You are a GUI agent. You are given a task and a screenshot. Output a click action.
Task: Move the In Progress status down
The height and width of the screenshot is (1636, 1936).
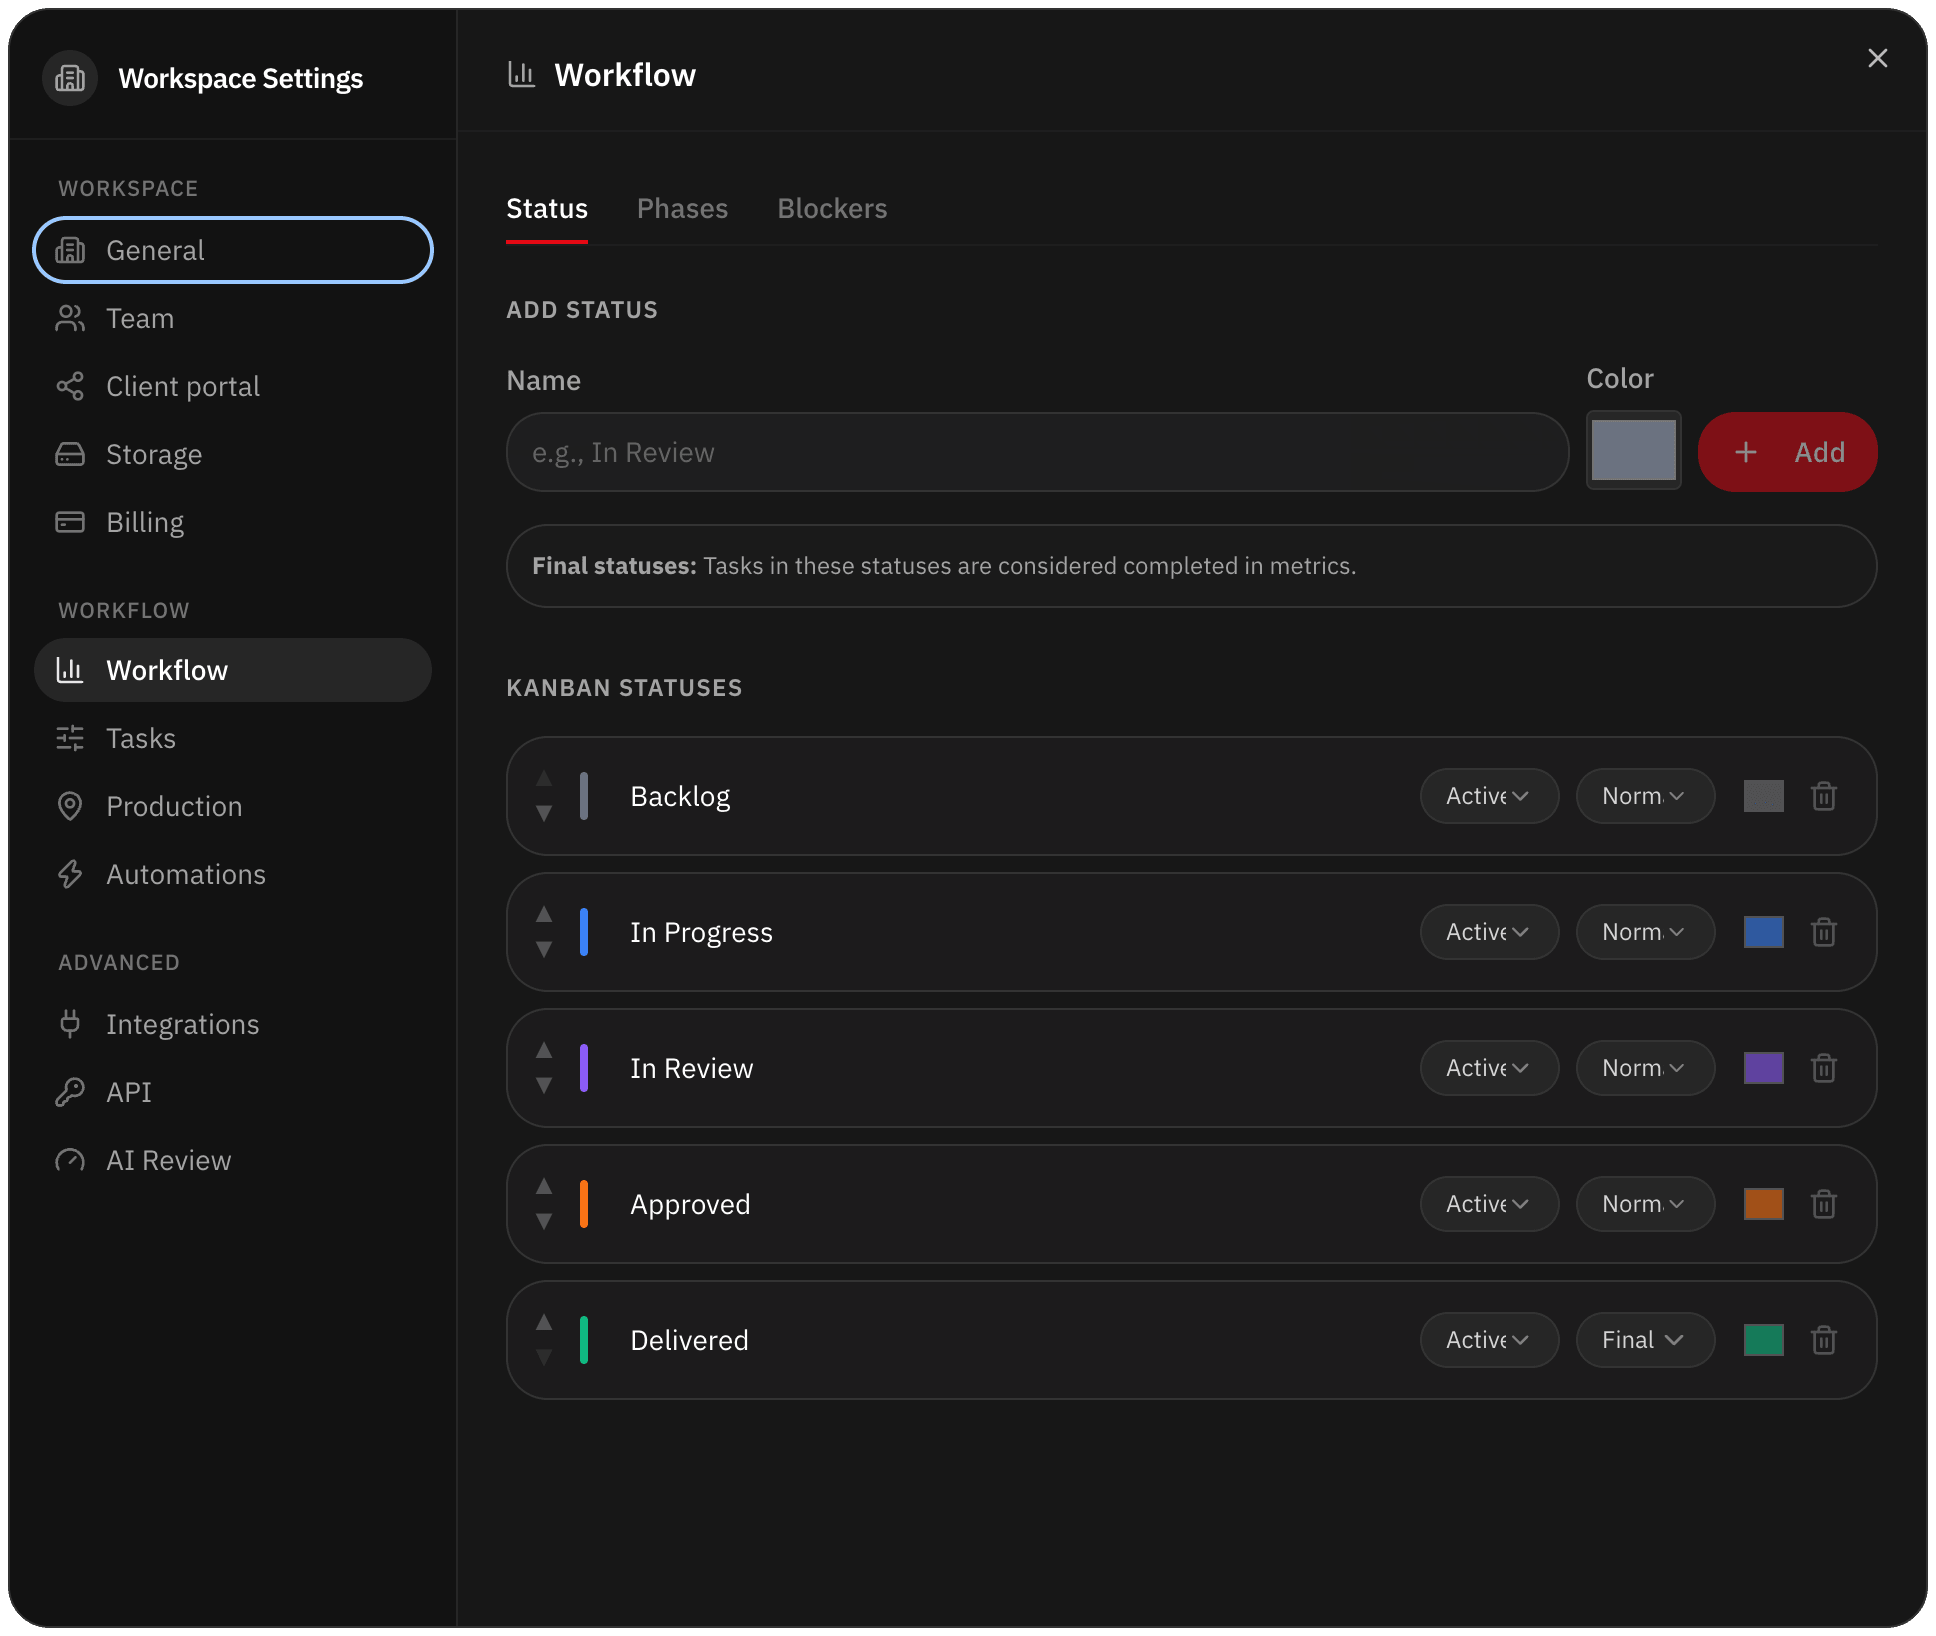544,949
